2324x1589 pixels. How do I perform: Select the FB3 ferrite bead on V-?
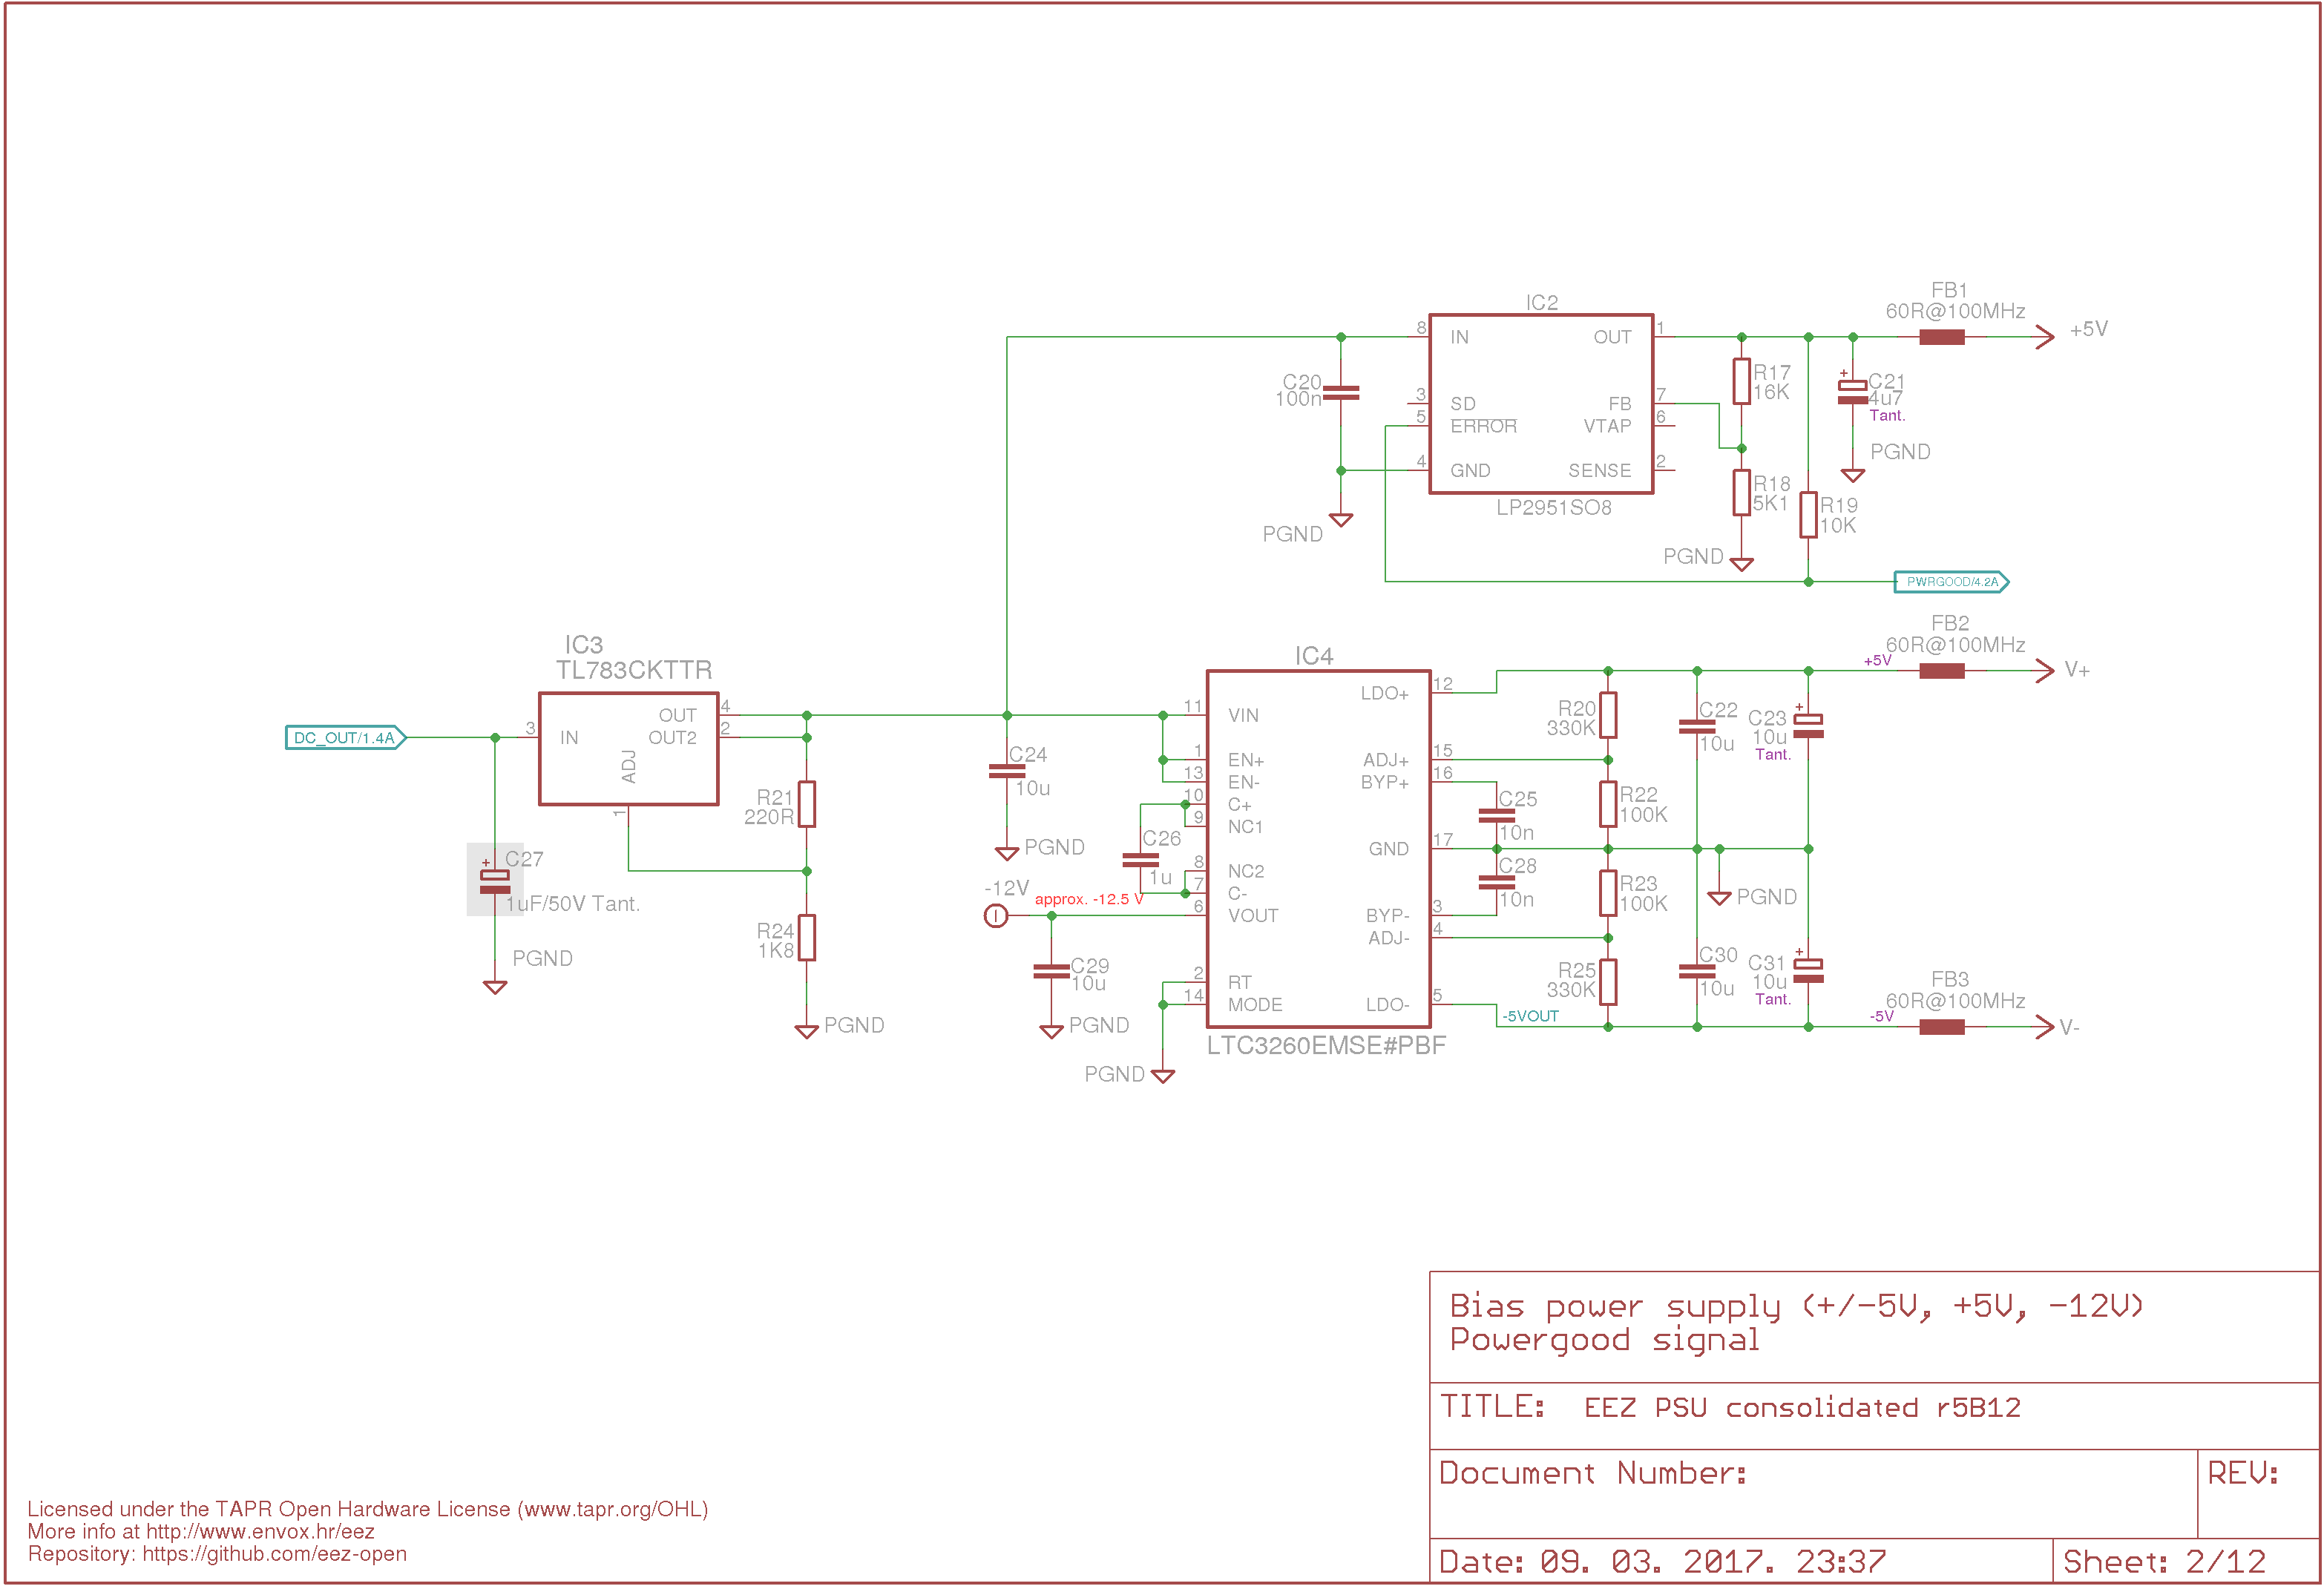point(1941,1027)
